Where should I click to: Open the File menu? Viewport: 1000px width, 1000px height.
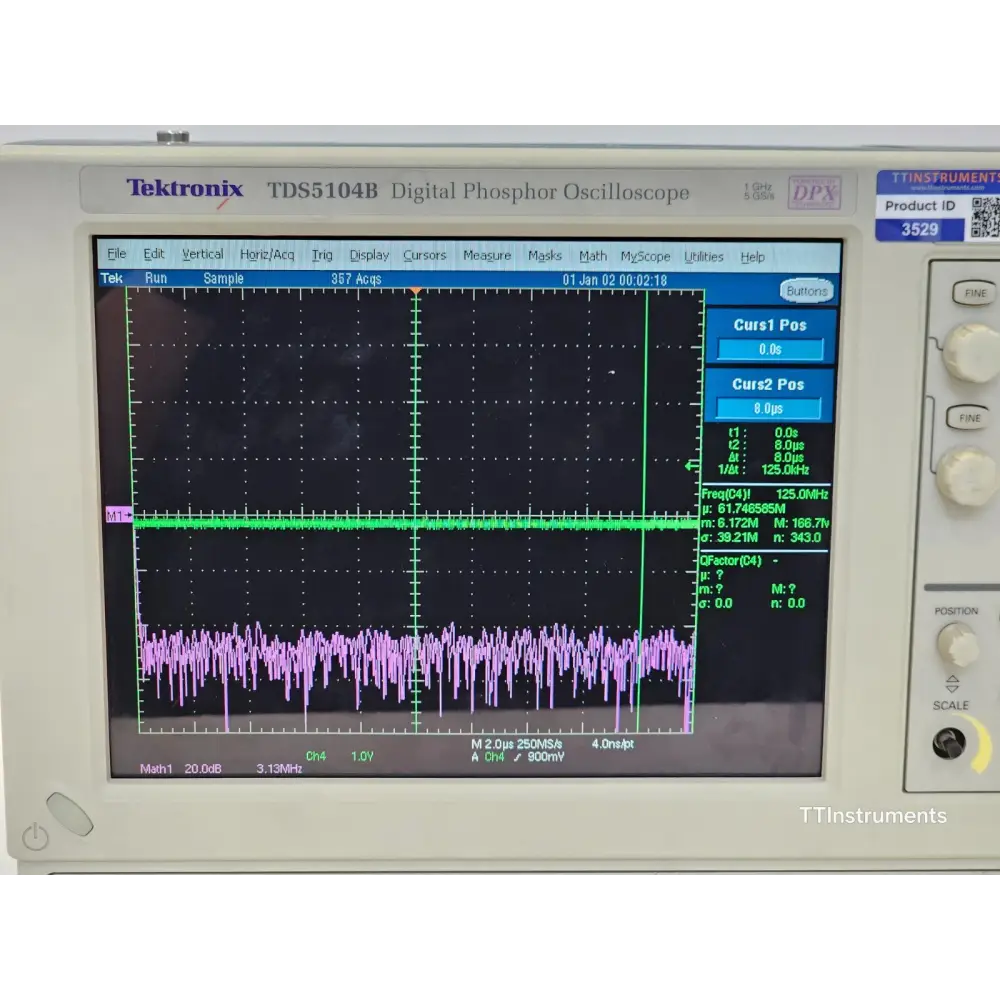[116, 254]
